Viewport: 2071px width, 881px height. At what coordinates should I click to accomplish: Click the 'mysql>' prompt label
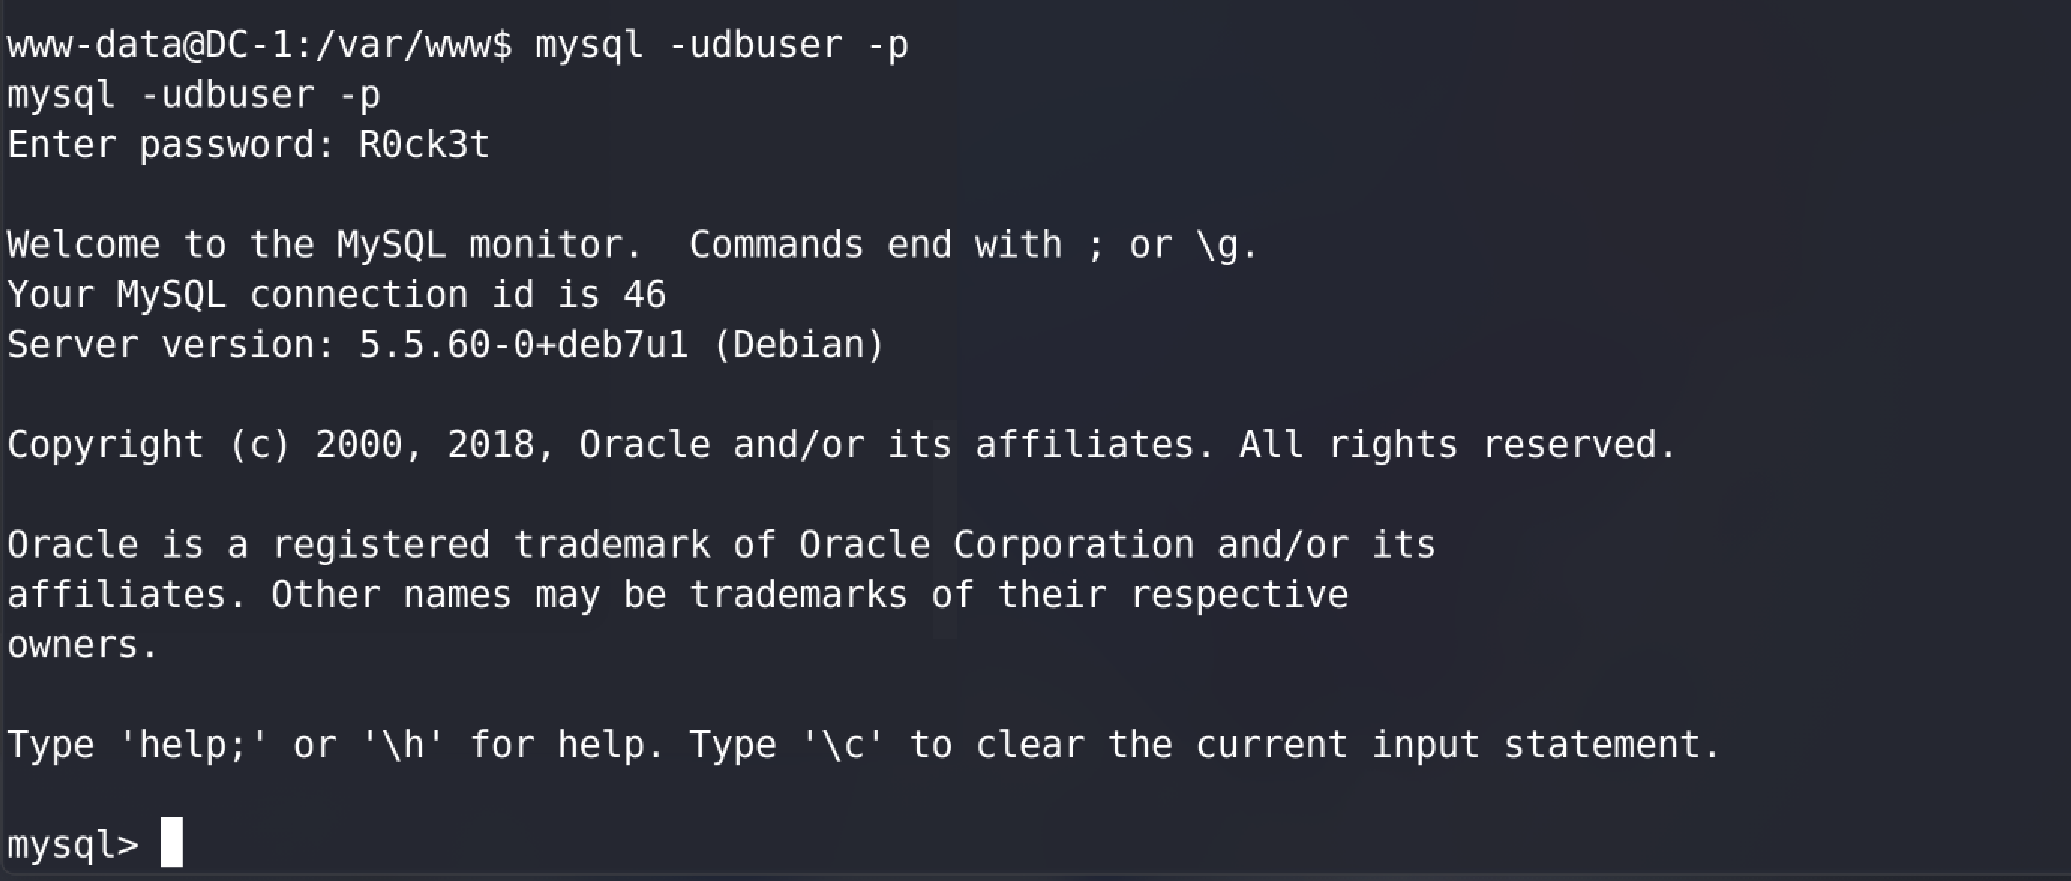[73, 845]
